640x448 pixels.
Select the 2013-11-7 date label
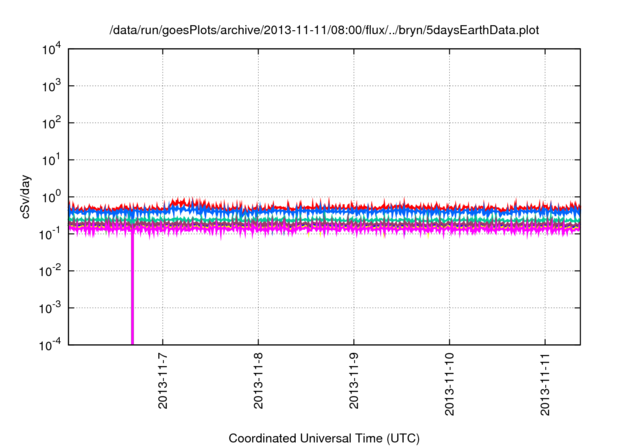coord(163,381)
